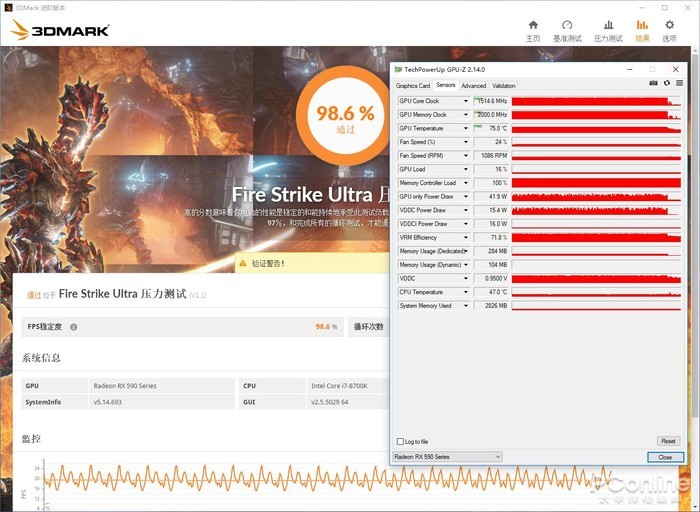Click the GPU-Z refresh icon
This screenshot has height=512, width=700.
click(x=667, y=83)
